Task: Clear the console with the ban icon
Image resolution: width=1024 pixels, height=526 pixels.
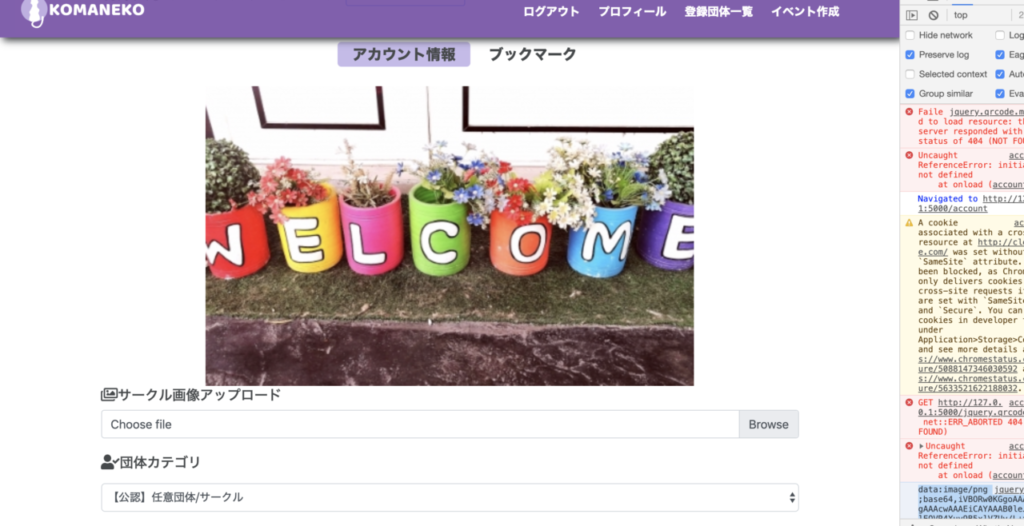Action: click(x=934, y=15)
